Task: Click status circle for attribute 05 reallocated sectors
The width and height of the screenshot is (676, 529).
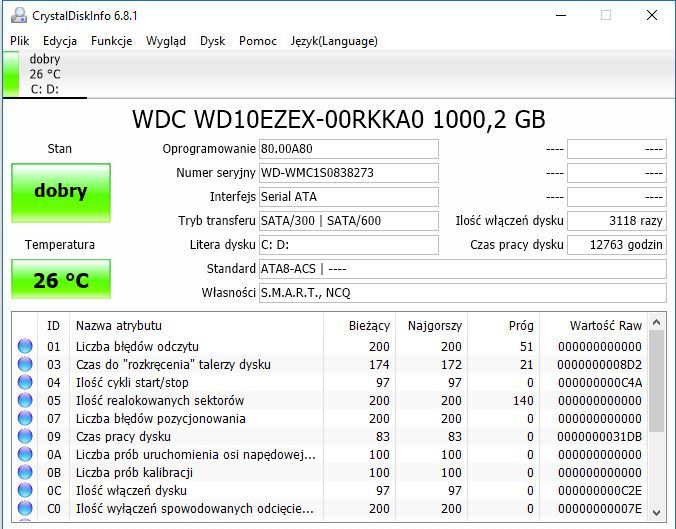Action: tap(25, 401)
